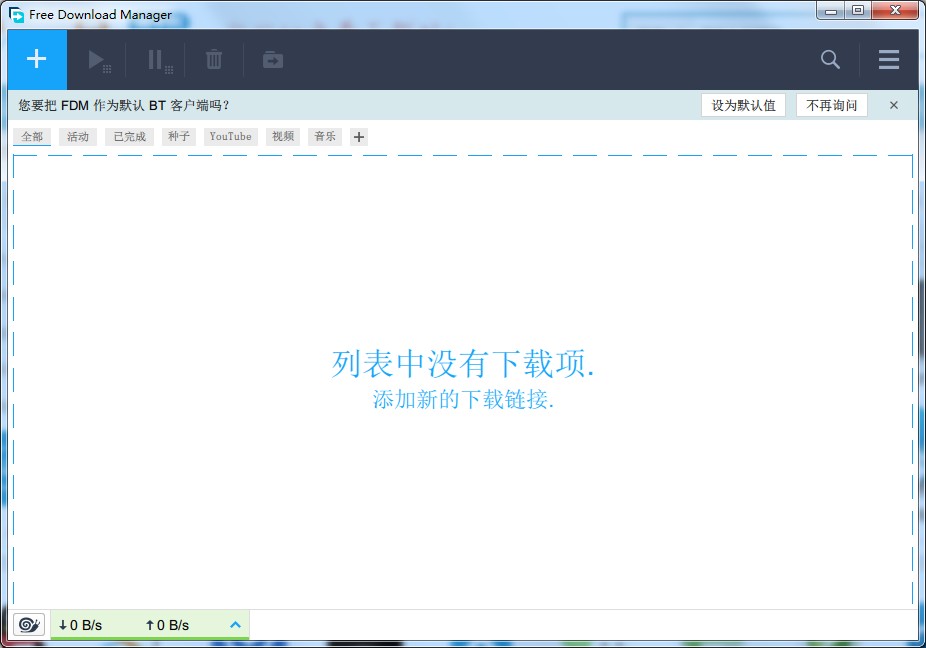Add a new tag with plus button
926x648 pixels.
(359, 137)
